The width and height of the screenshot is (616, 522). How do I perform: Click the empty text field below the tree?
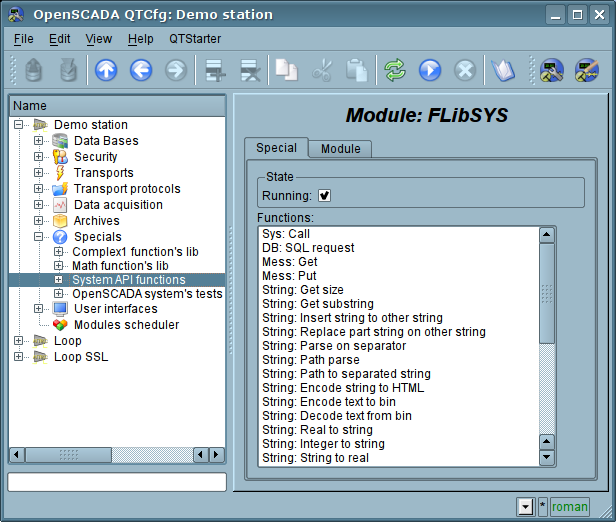[117, 482]
